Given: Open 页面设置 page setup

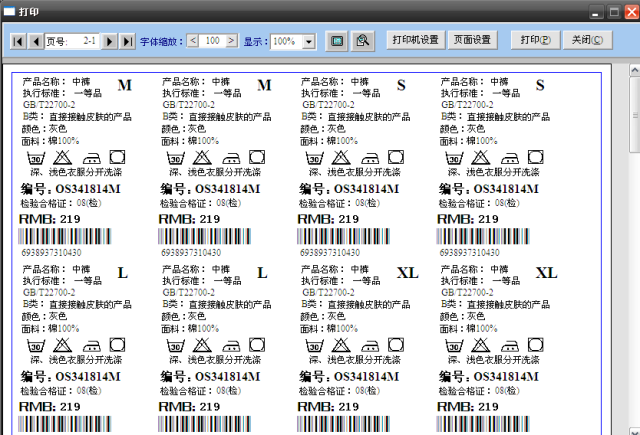Looking at the screenshot, I should [472, 40].
